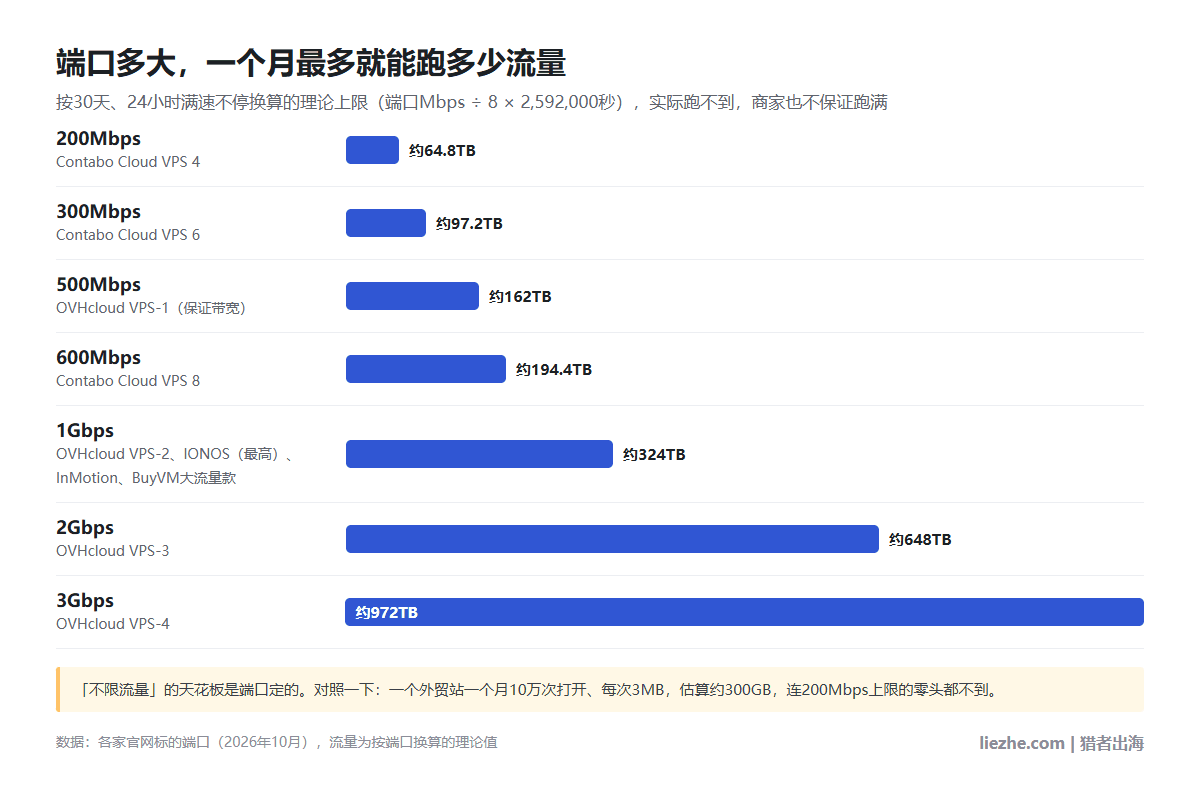Click the 2Gbps row label
Screen dimensions: 1200x793
(x=85, y=528)
